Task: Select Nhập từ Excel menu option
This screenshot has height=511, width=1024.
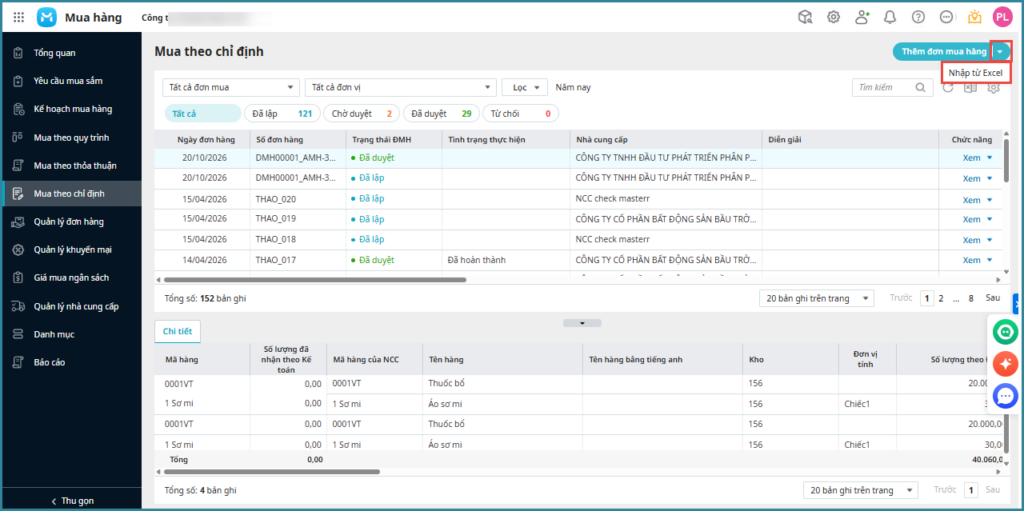Action: (x=976, y=73)
